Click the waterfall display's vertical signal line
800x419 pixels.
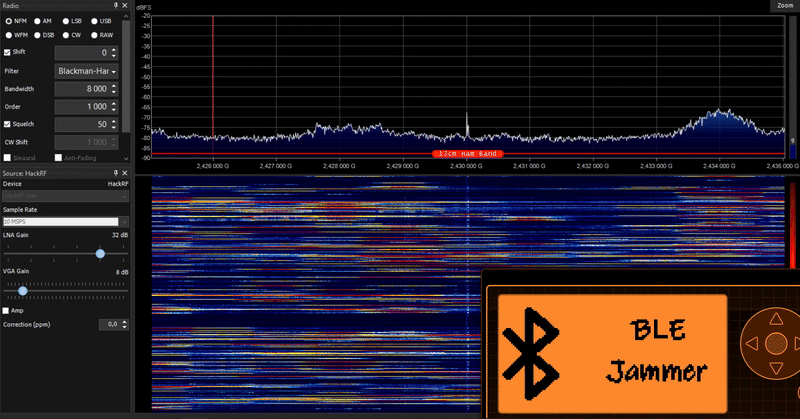click(468, 293)
